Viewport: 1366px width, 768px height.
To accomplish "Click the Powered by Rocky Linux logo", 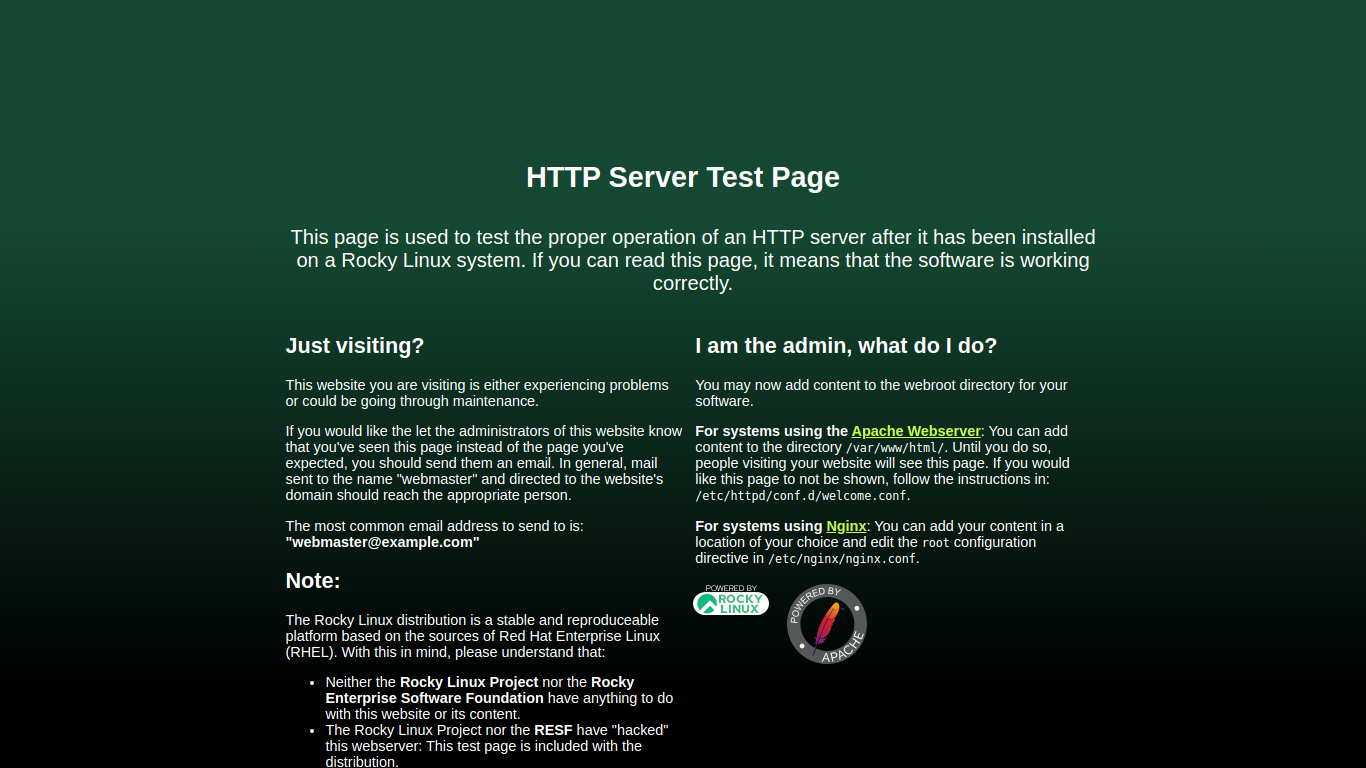I will point(731,600).
